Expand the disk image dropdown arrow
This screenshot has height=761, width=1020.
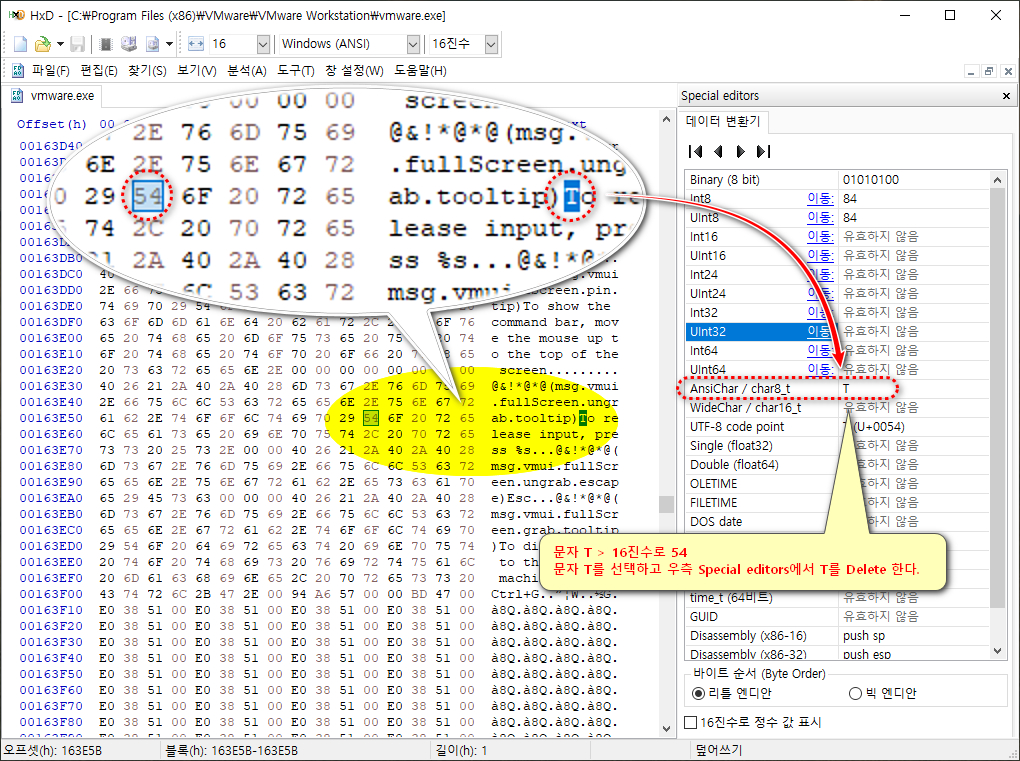(x=169, y=44)
